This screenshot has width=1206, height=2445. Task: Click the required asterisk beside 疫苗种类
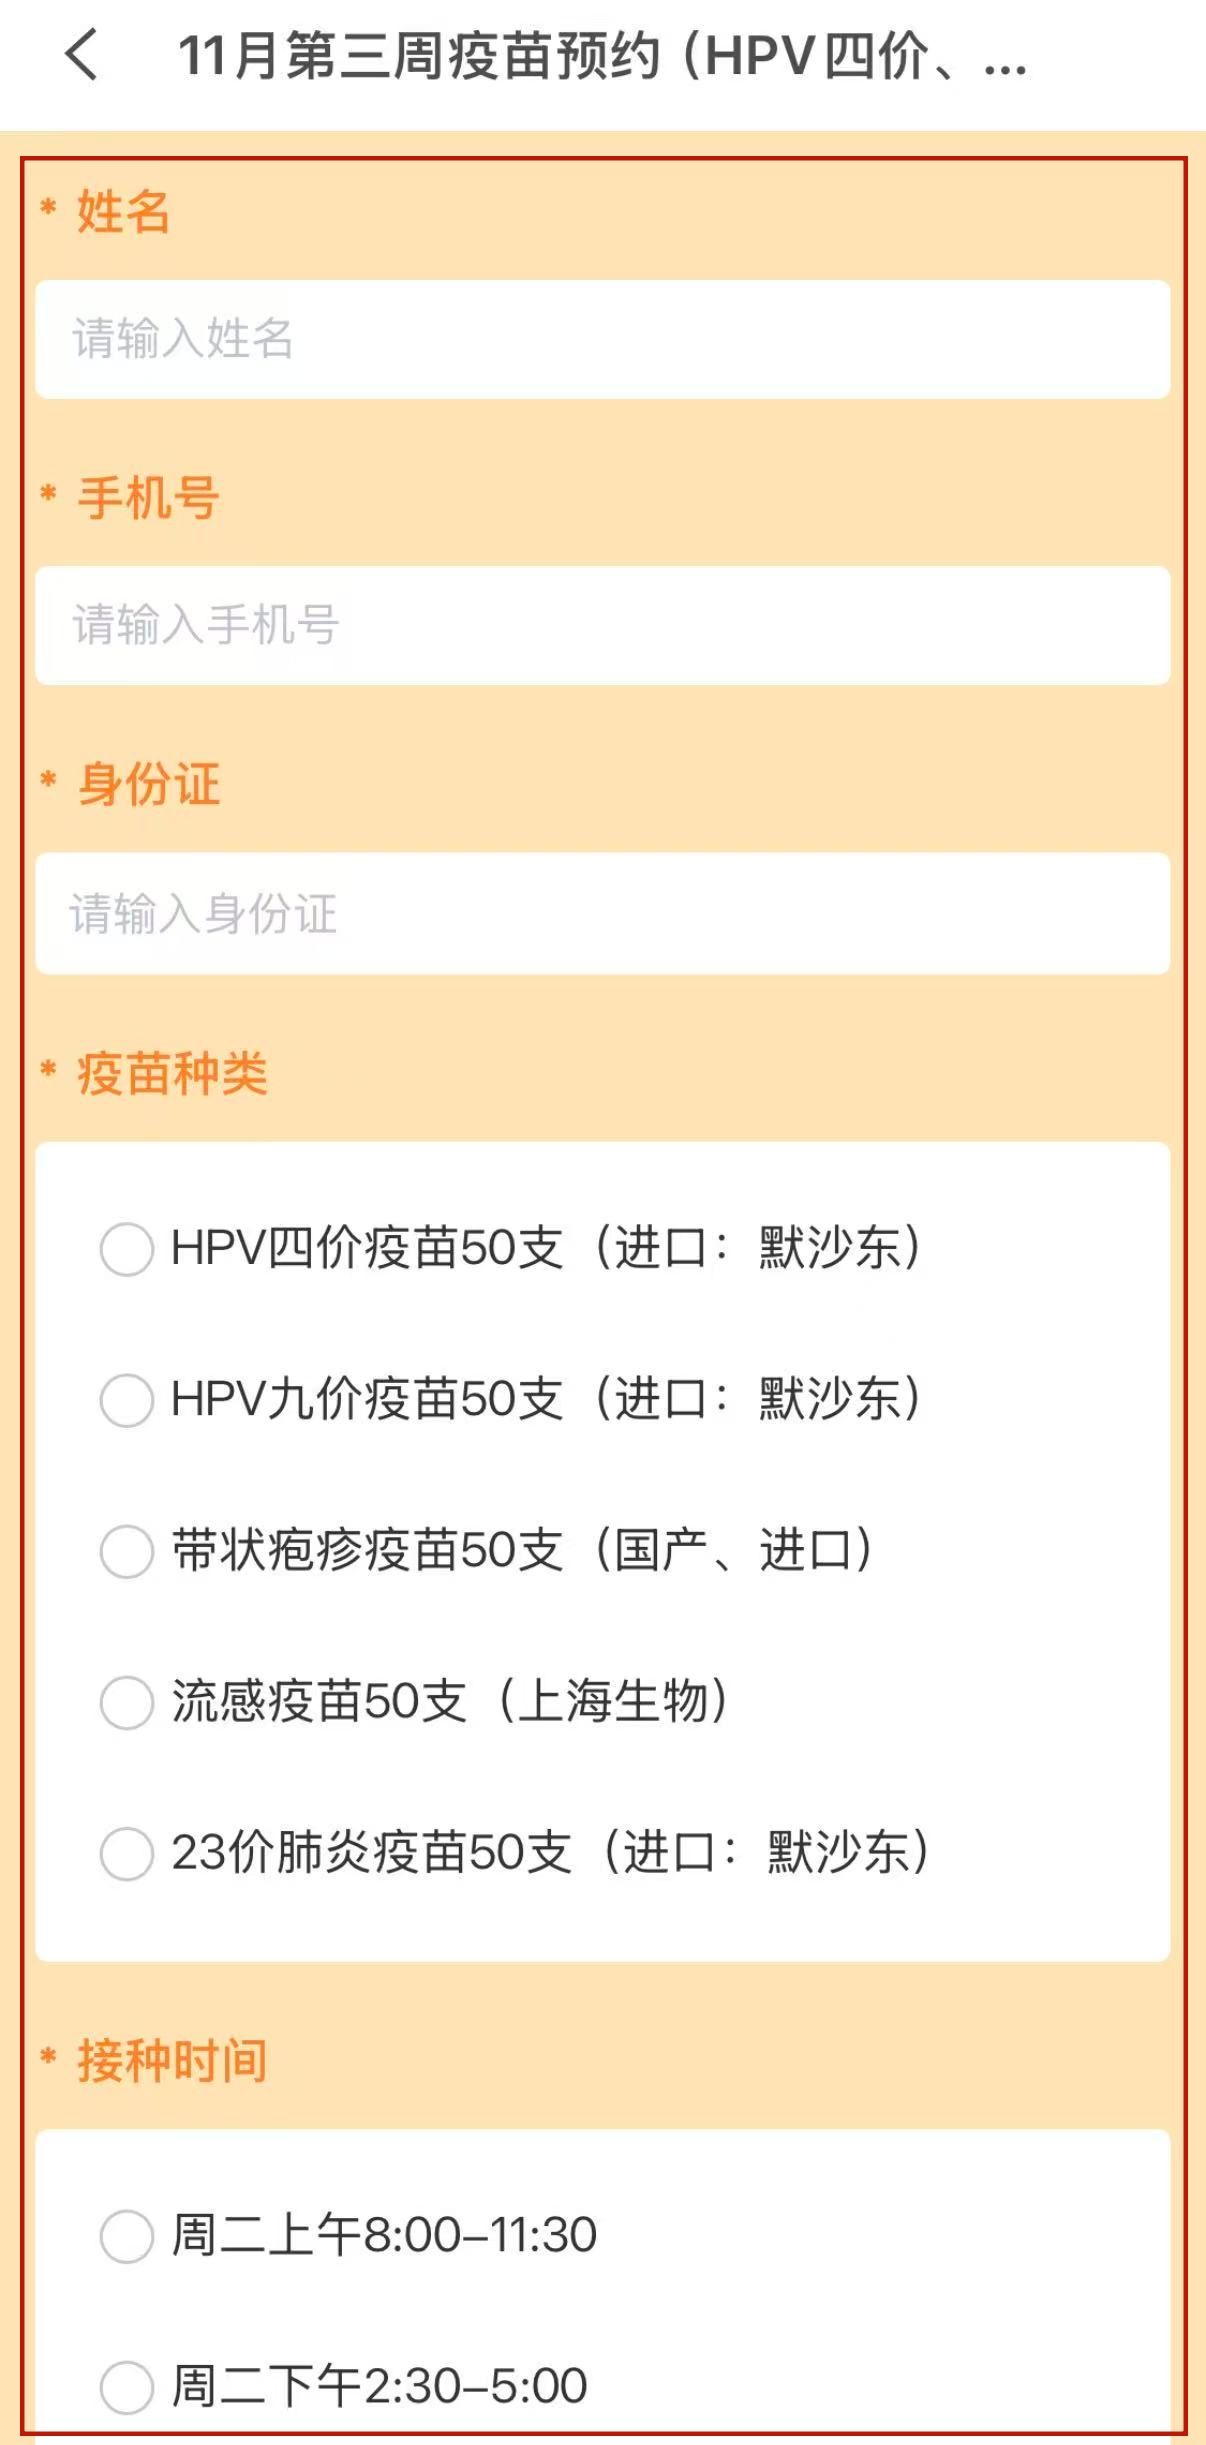[x=48, y=1070]
